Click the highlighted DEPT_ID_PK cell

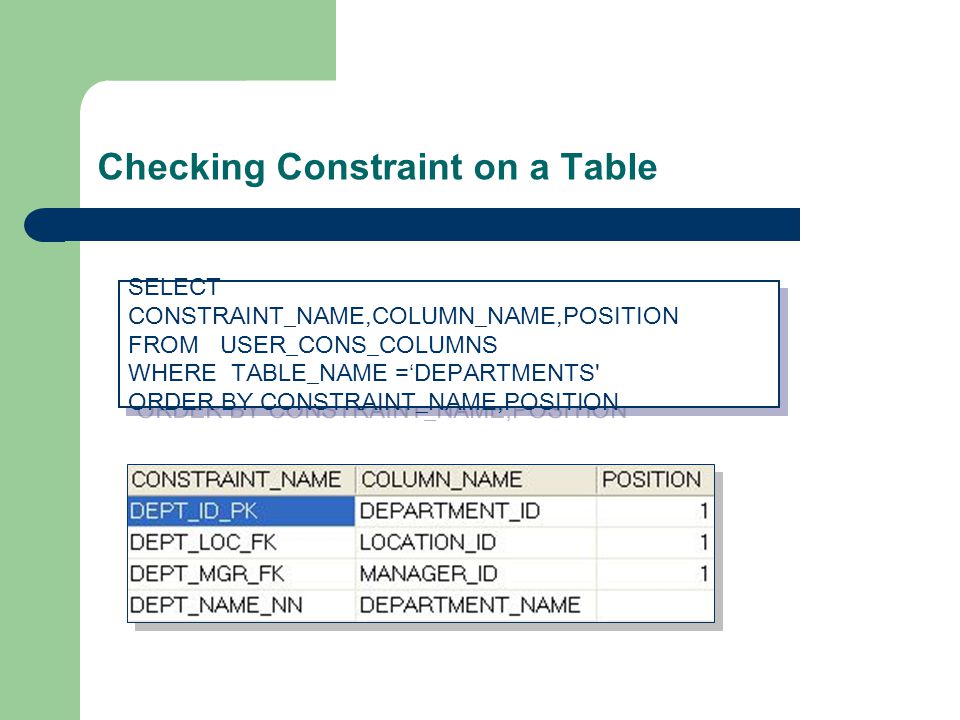pyautogui.click(x=241, y=511)
